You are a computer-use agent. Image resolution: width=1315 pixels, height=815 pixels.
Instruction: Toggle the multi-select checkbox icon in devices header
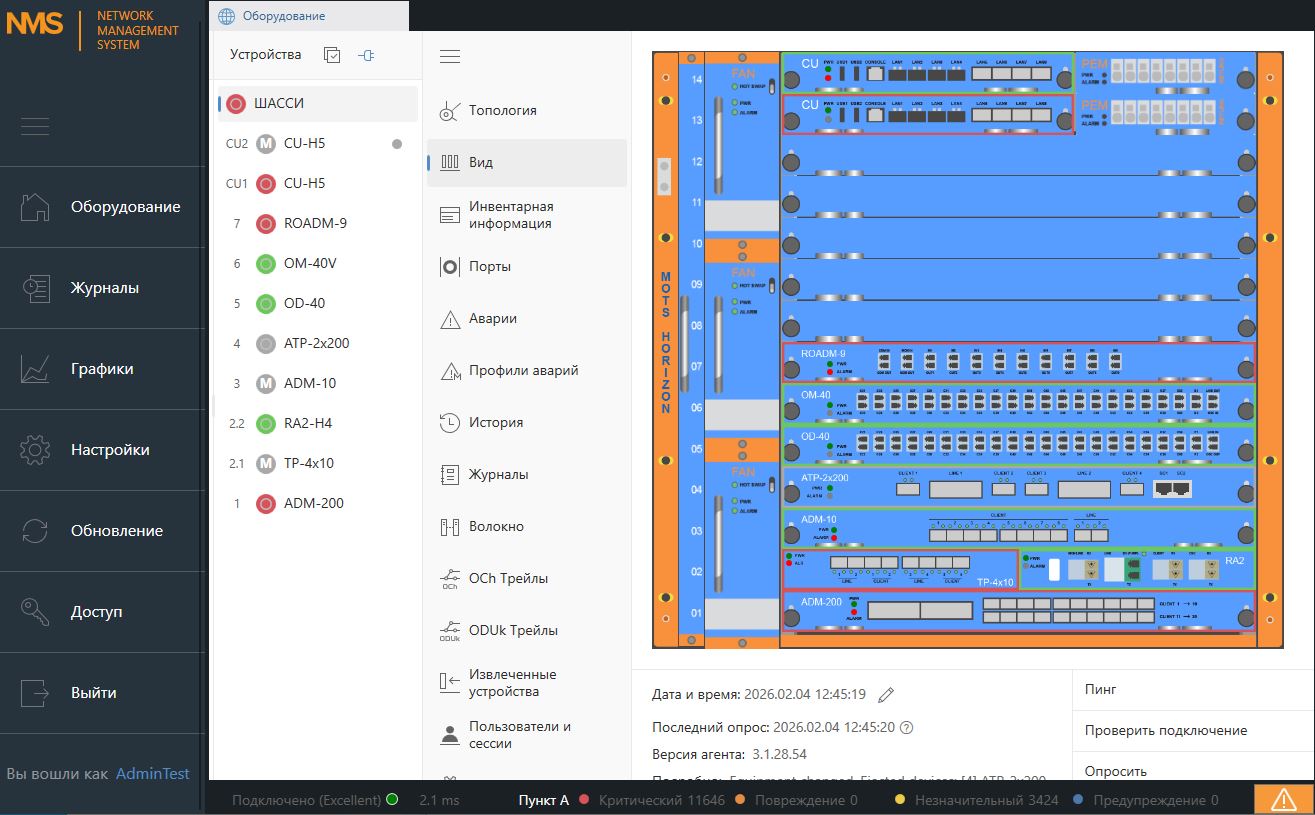[x=332, y=55]
